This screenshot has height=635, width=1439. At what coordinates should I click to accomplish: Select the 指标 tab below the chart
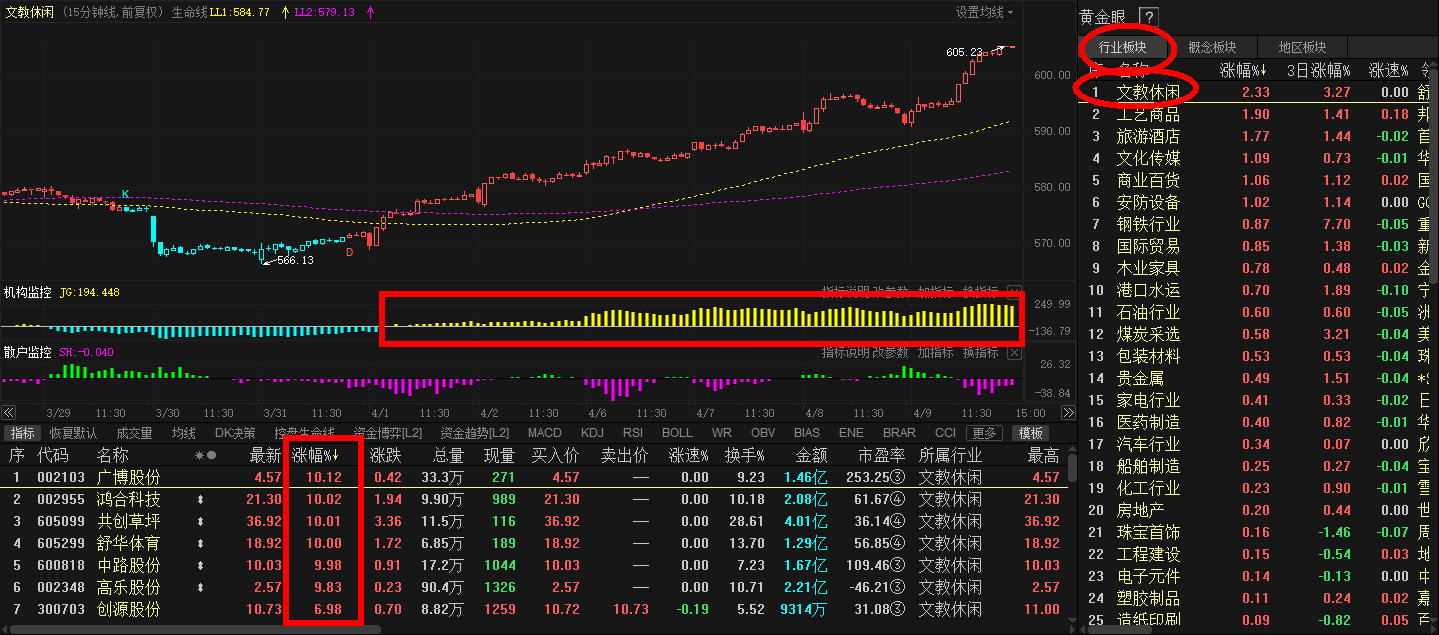click(x=21, y=433)
